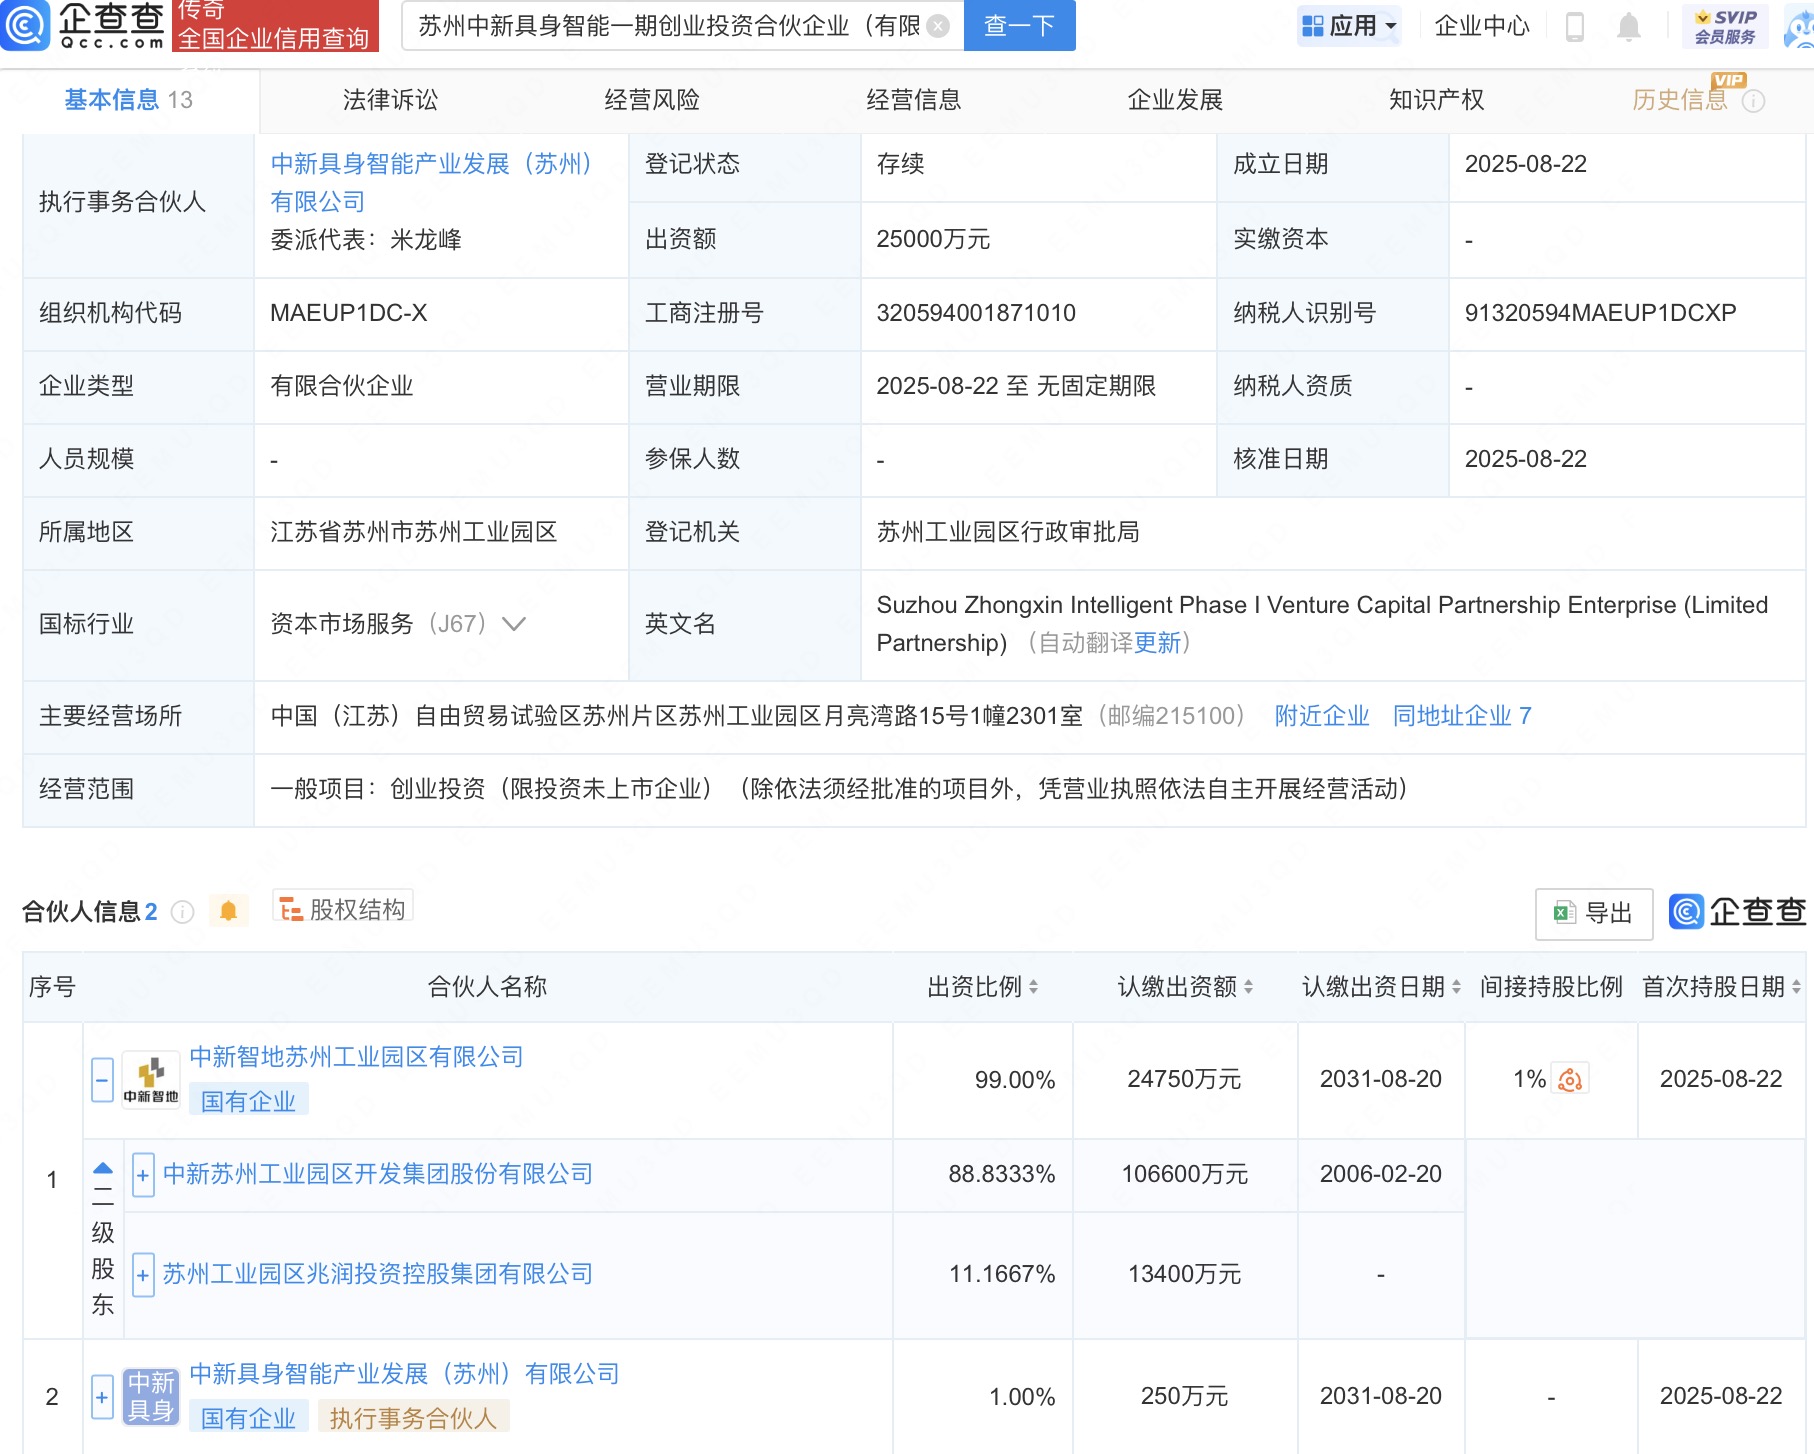This screenshot has width=1814, height=1454.
Task: Collapse 中新智地苏州工业园区有限公司 row
Action: point(102,1080)
